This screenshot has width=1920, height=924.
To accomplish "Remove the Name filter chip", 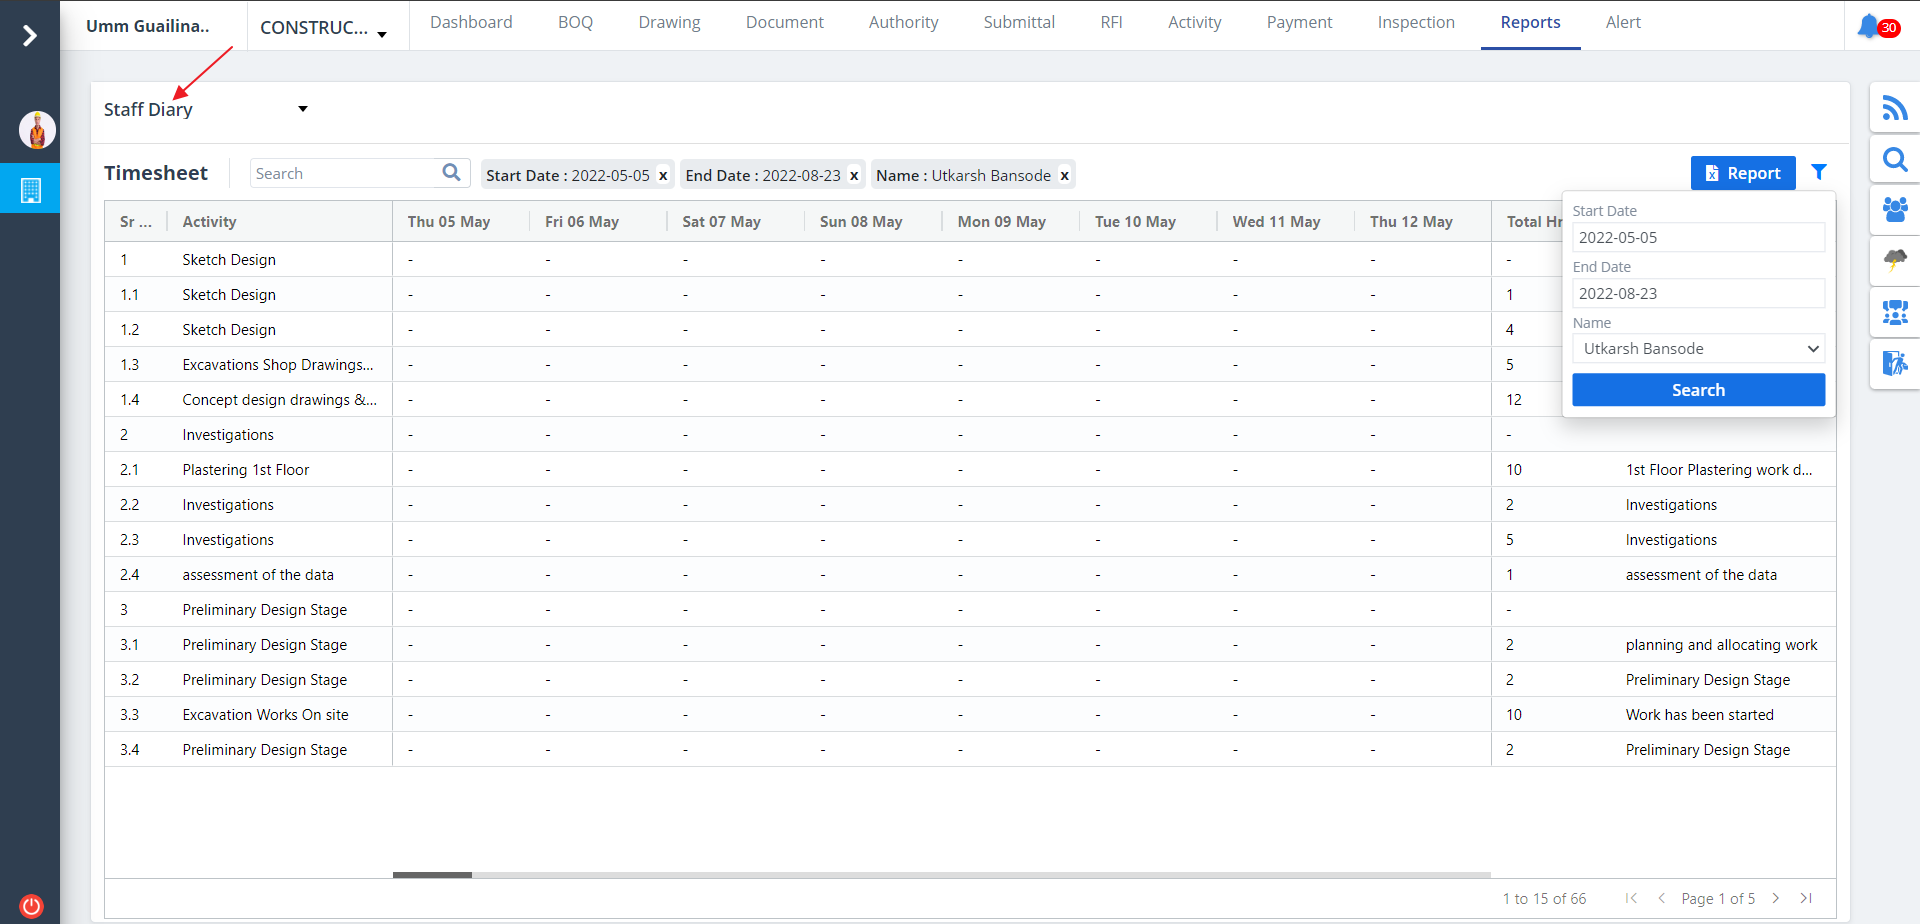I will [x=1065, y=176].
